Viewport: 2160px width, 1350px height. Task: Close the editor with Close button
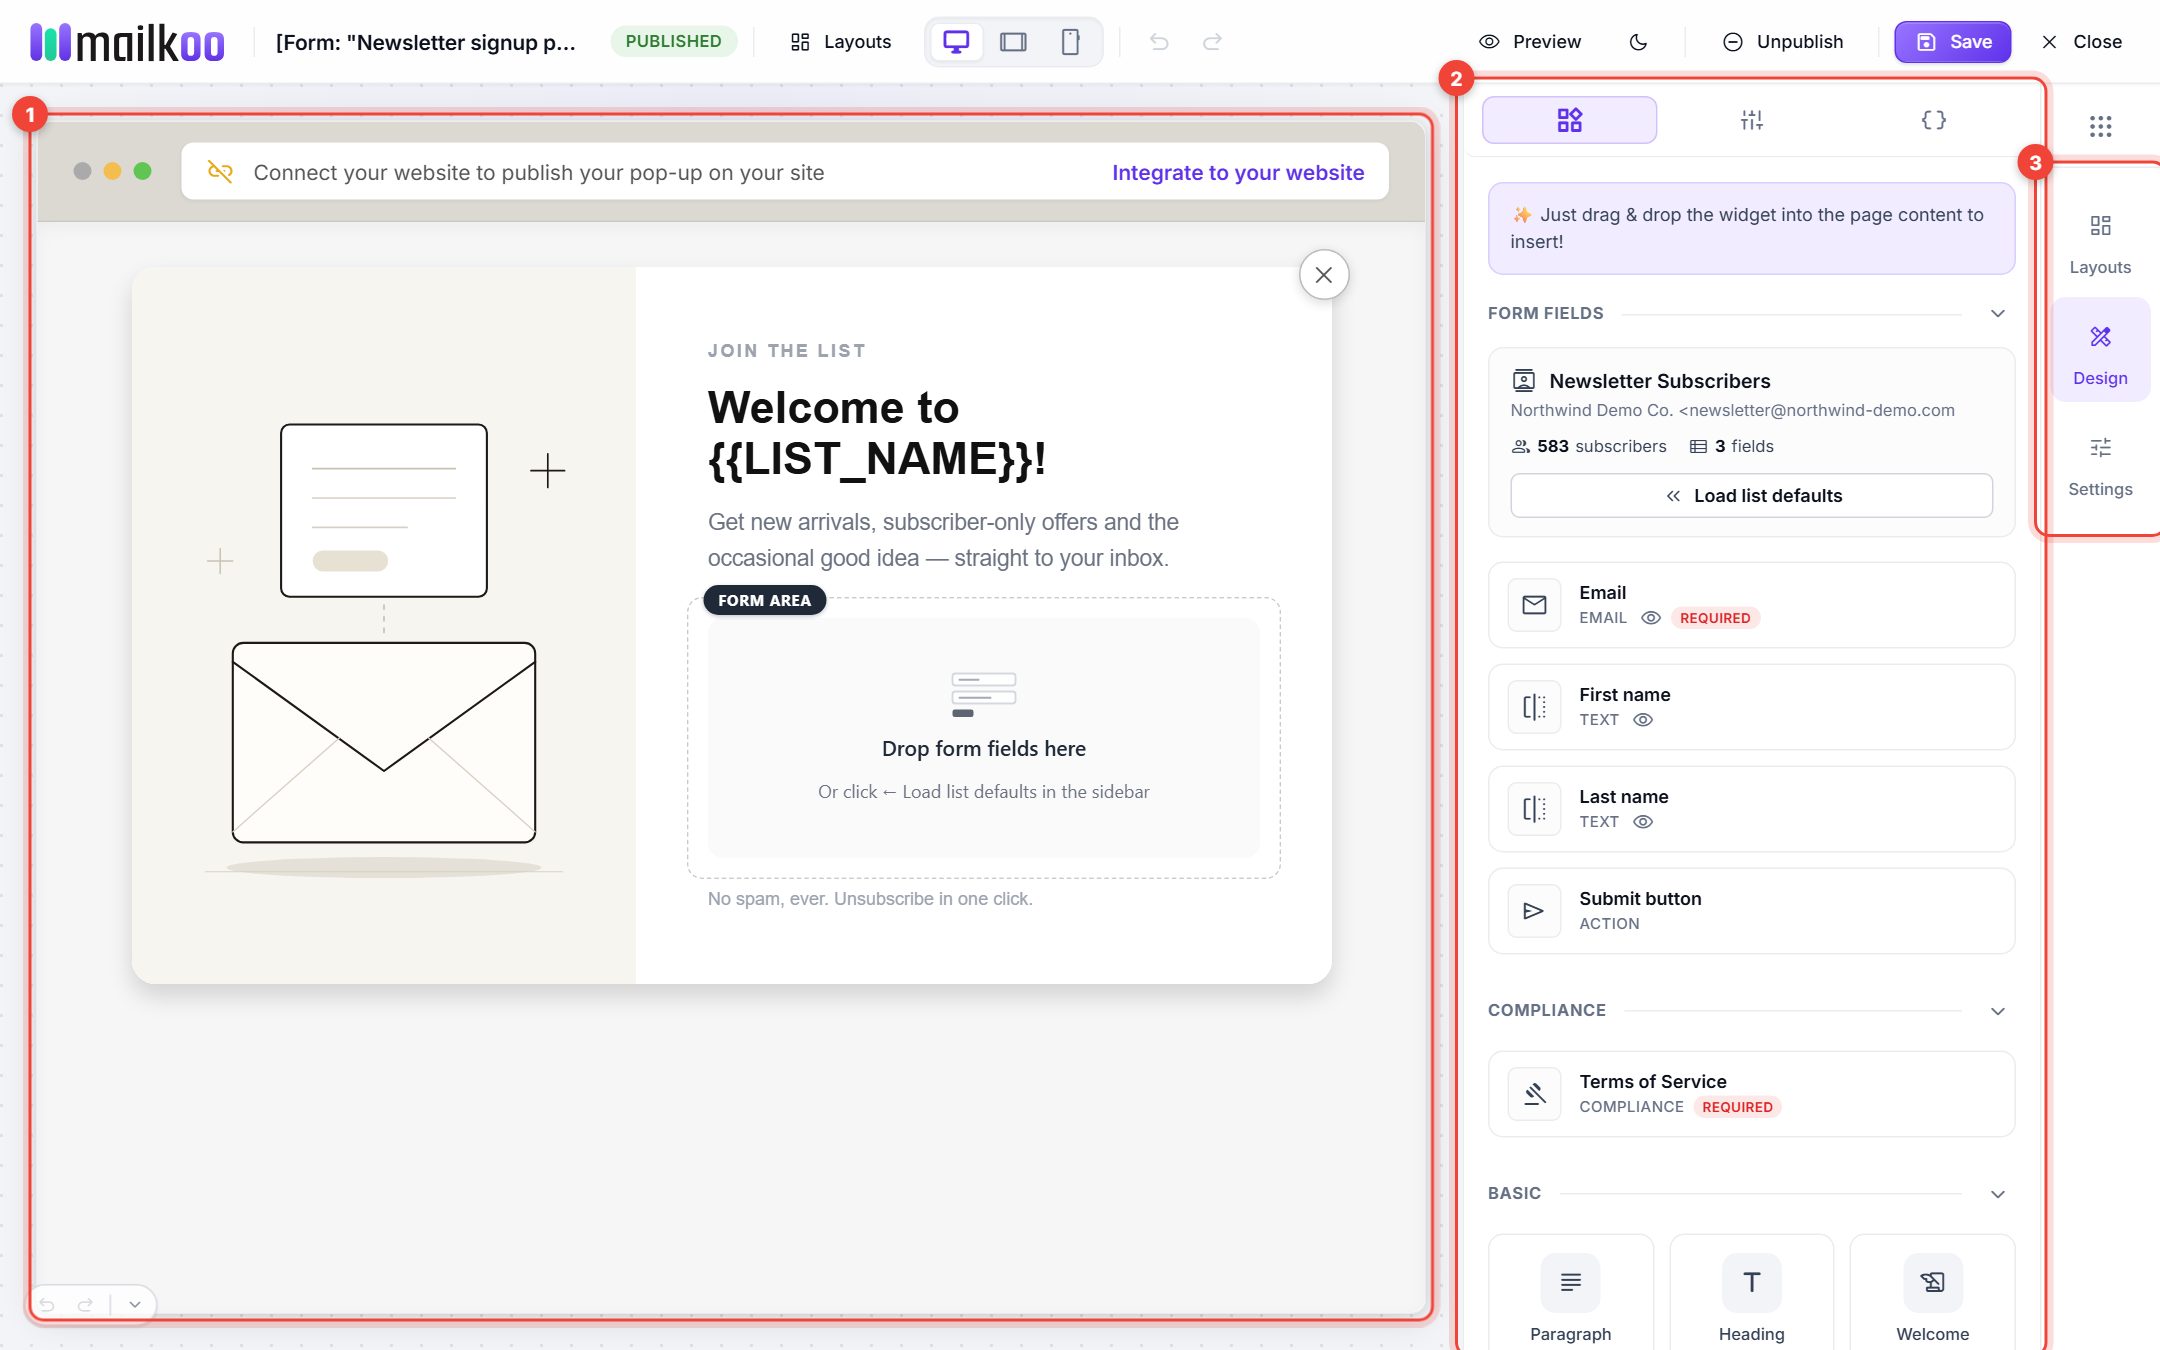pyautogui.click(x=2081, y=42)
